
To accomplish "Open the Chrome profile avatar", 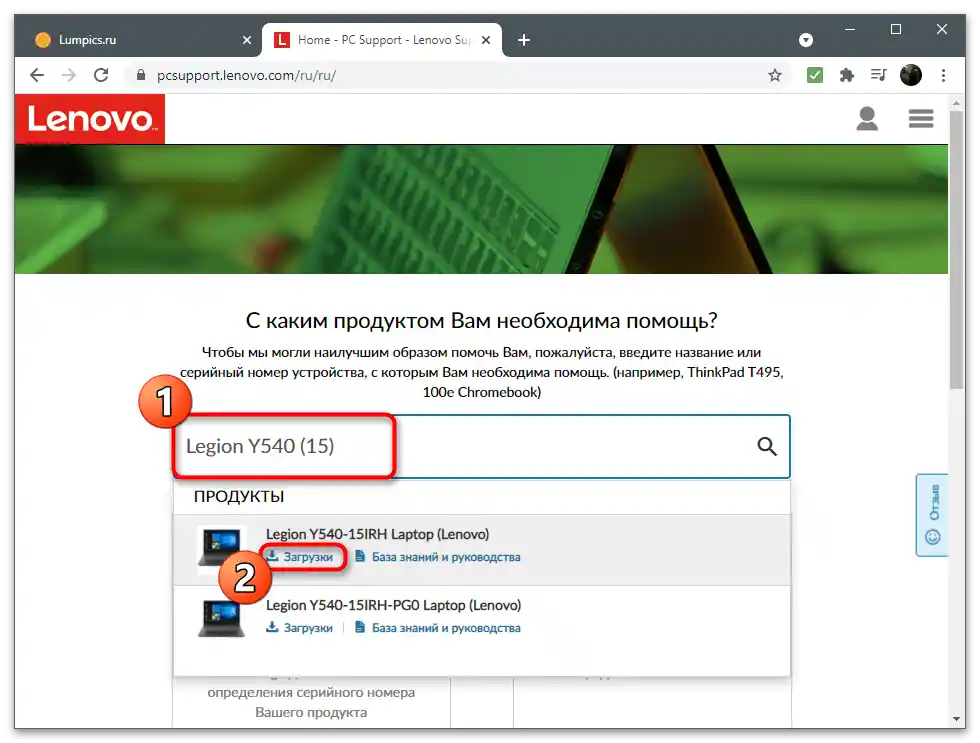I will pos(911,76).
